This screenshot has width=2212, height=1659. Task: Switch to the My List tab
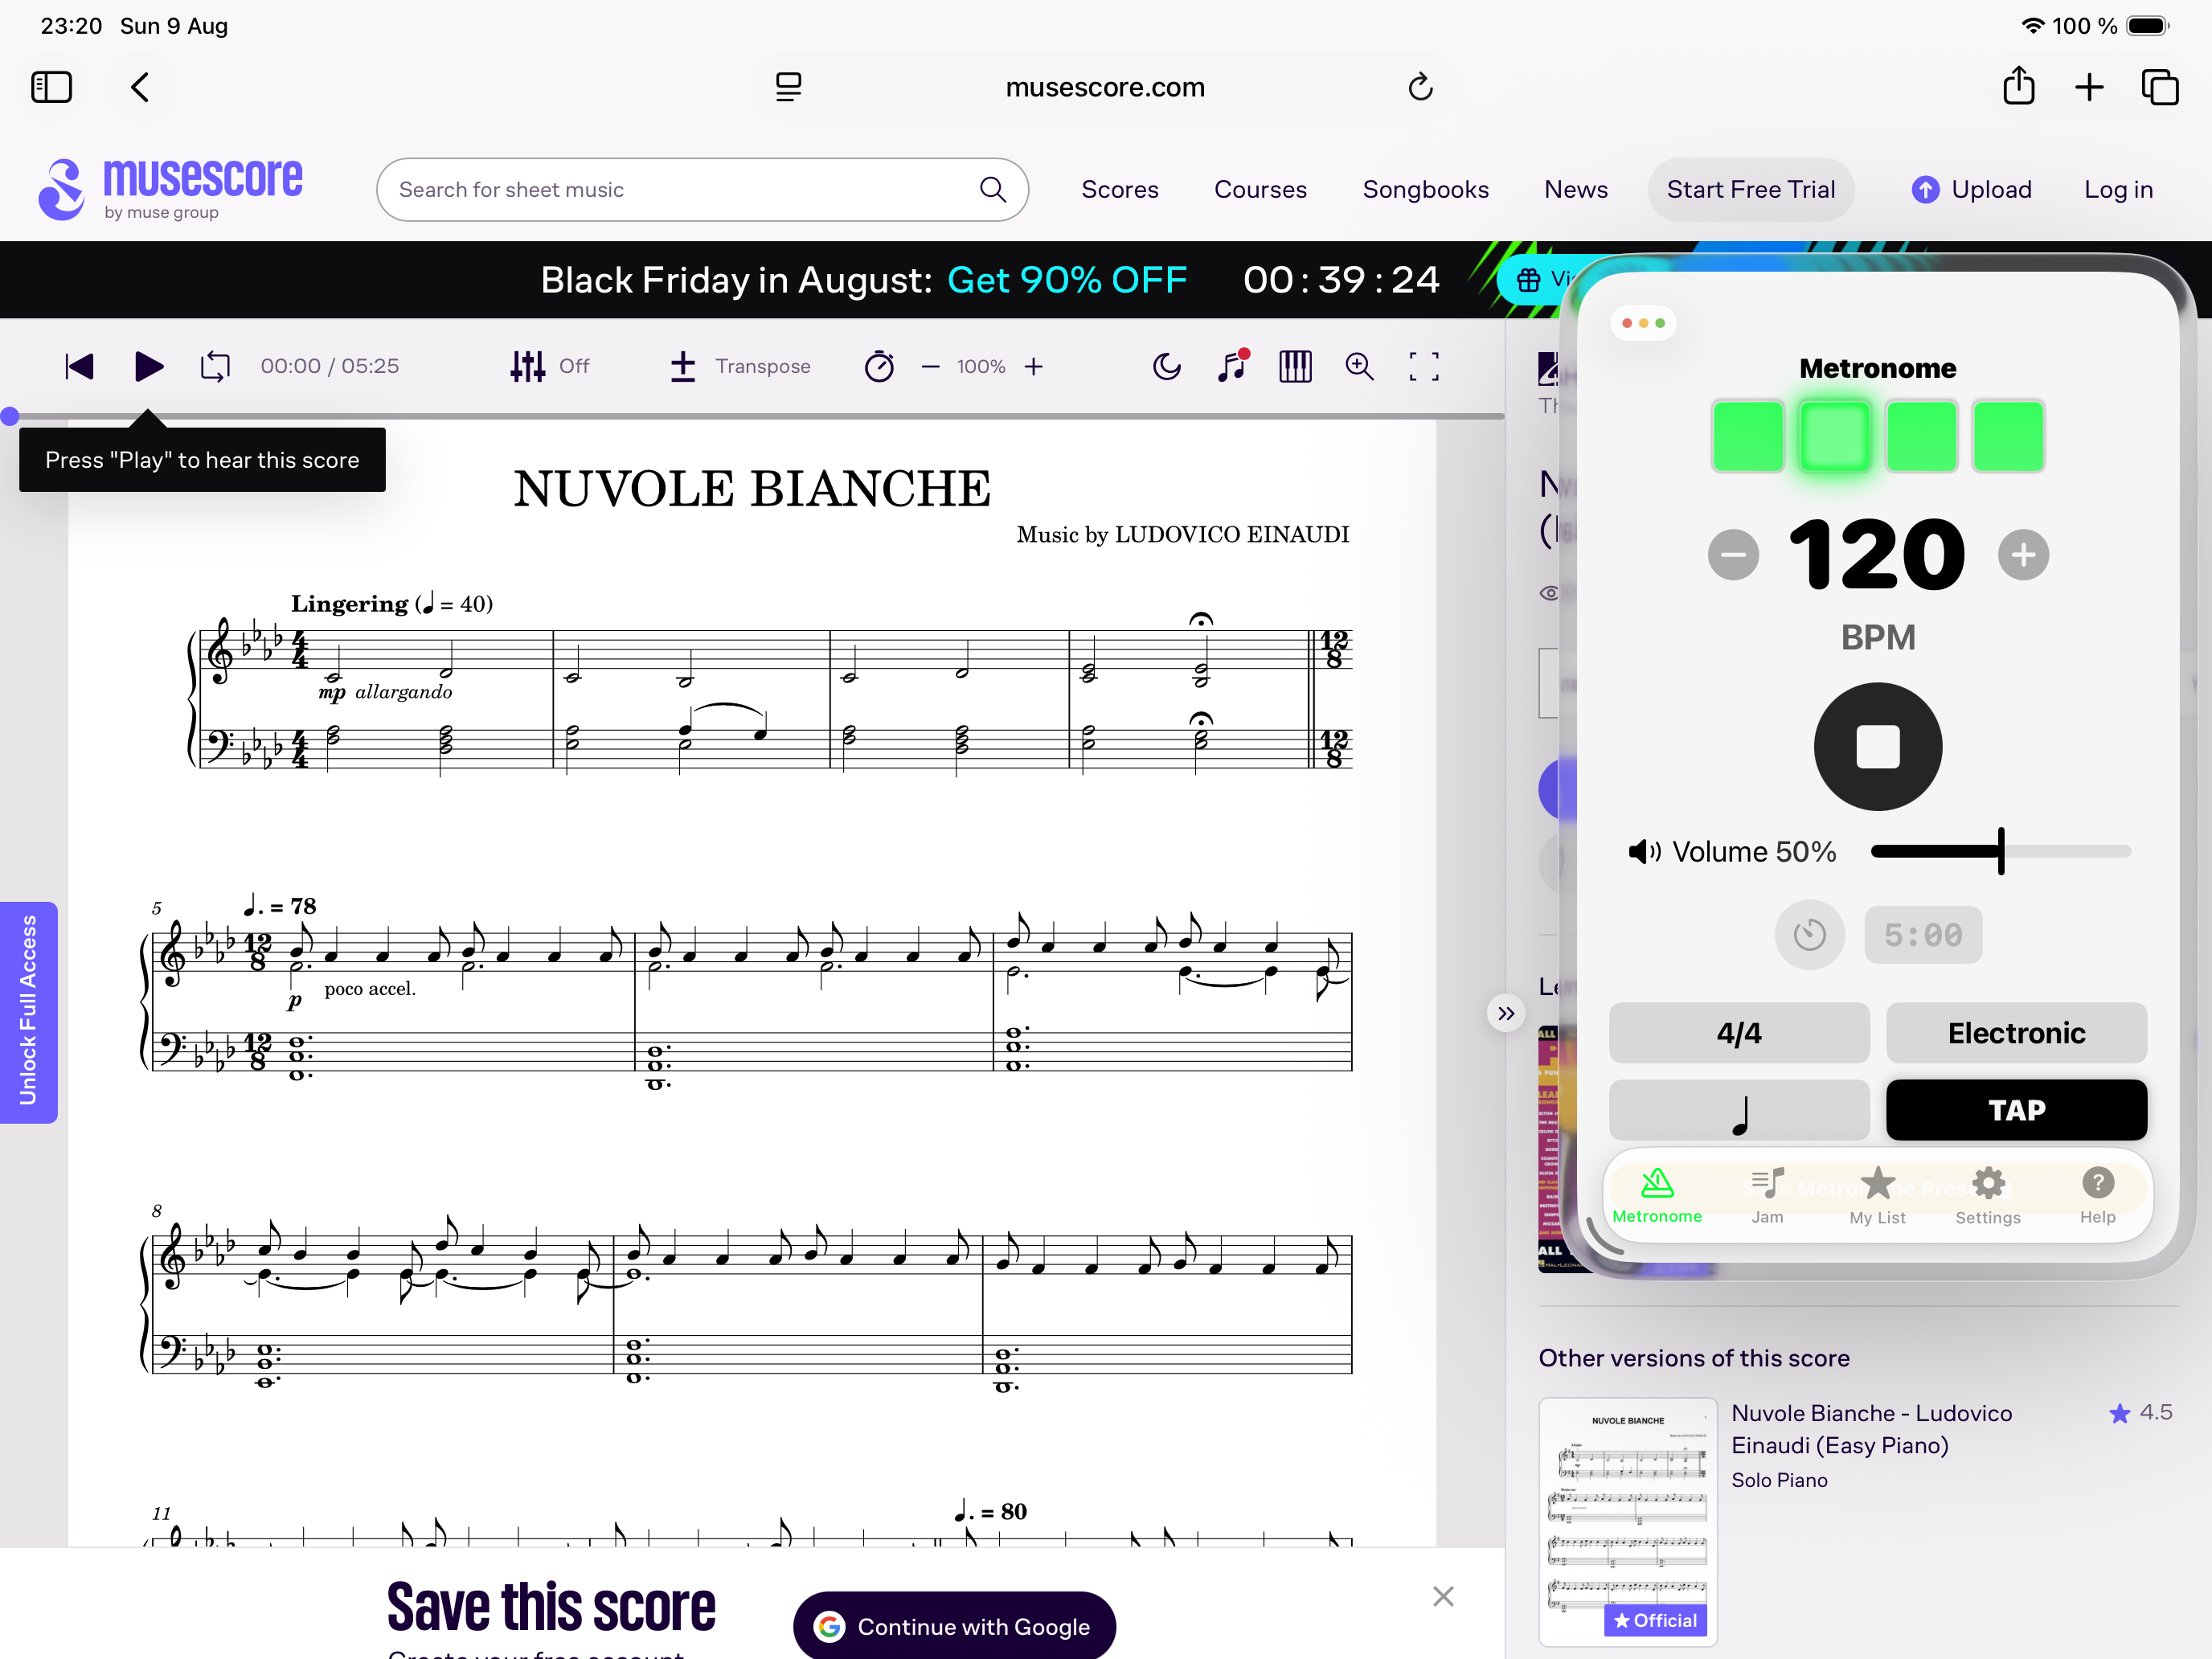point(1877,1196)
